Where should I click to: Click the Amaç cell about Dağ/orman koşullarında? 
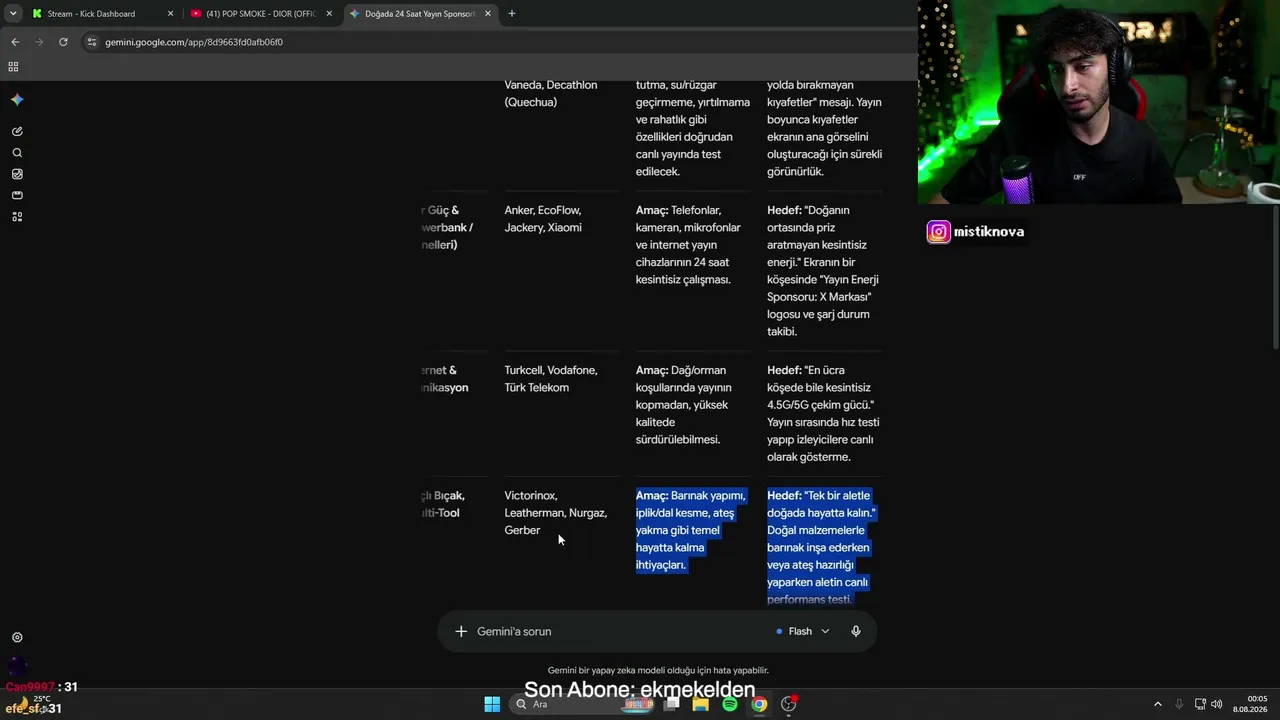pos(684,405)
